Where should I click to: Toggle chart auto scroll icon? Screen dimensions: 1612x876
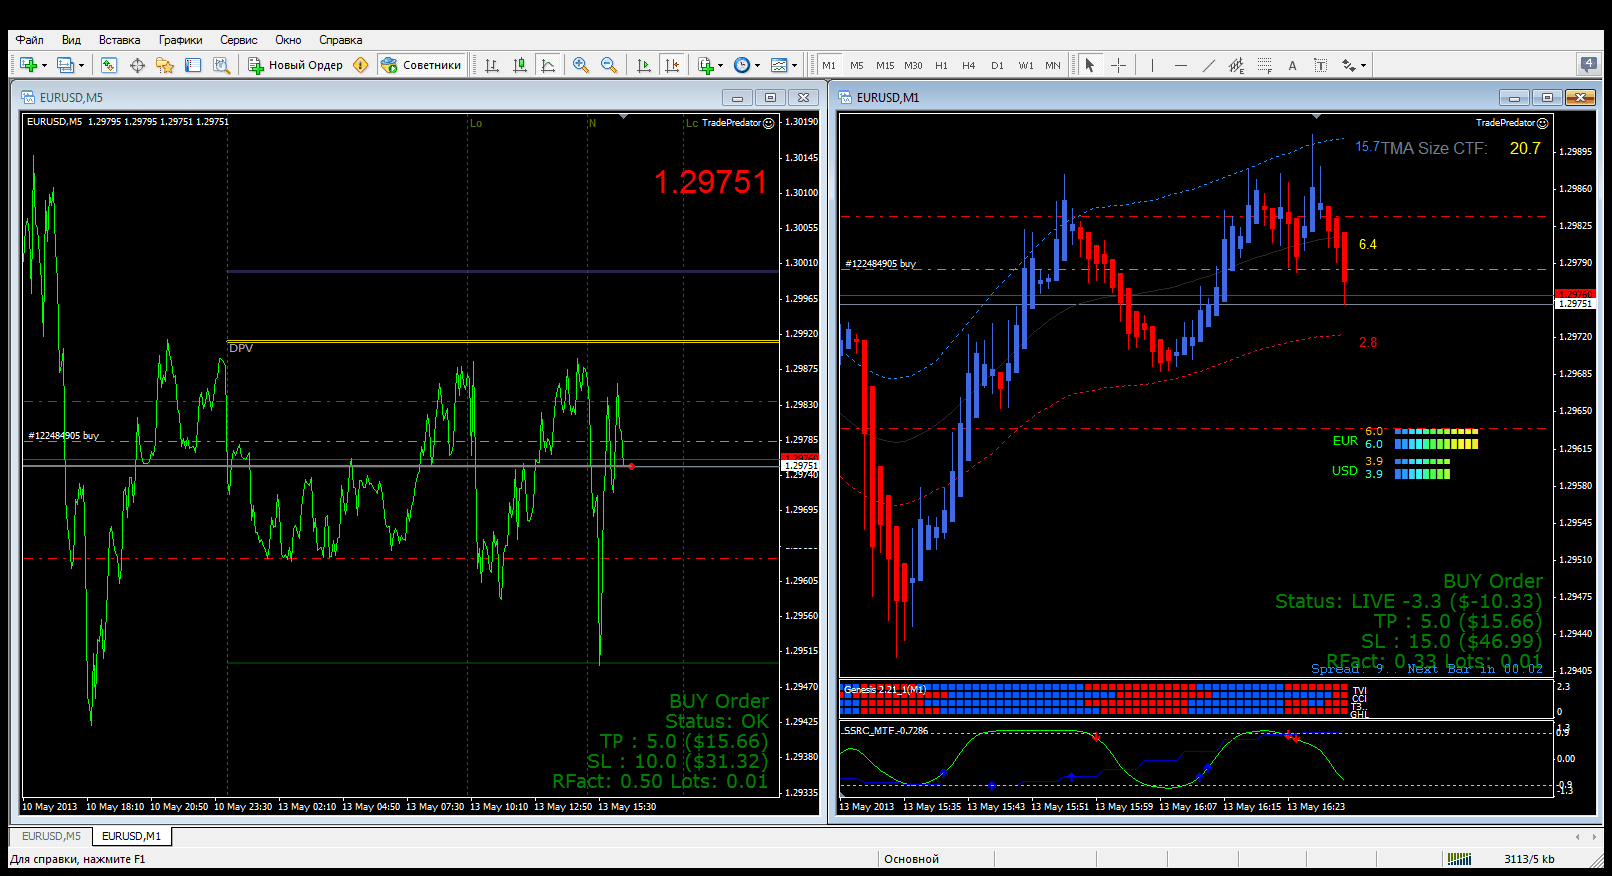pyautogui.click(x=644, y=65)
